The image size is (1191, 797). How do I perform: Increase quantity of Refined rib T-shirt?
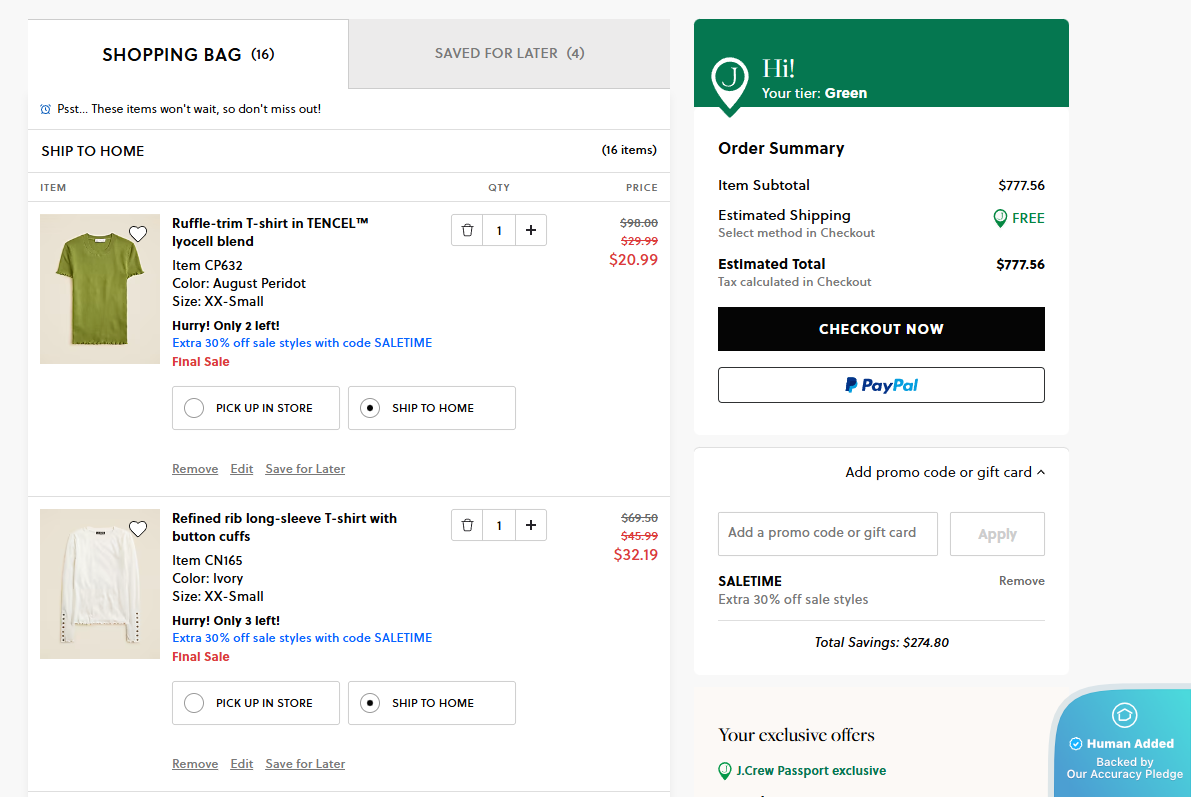tap(530, 525)
